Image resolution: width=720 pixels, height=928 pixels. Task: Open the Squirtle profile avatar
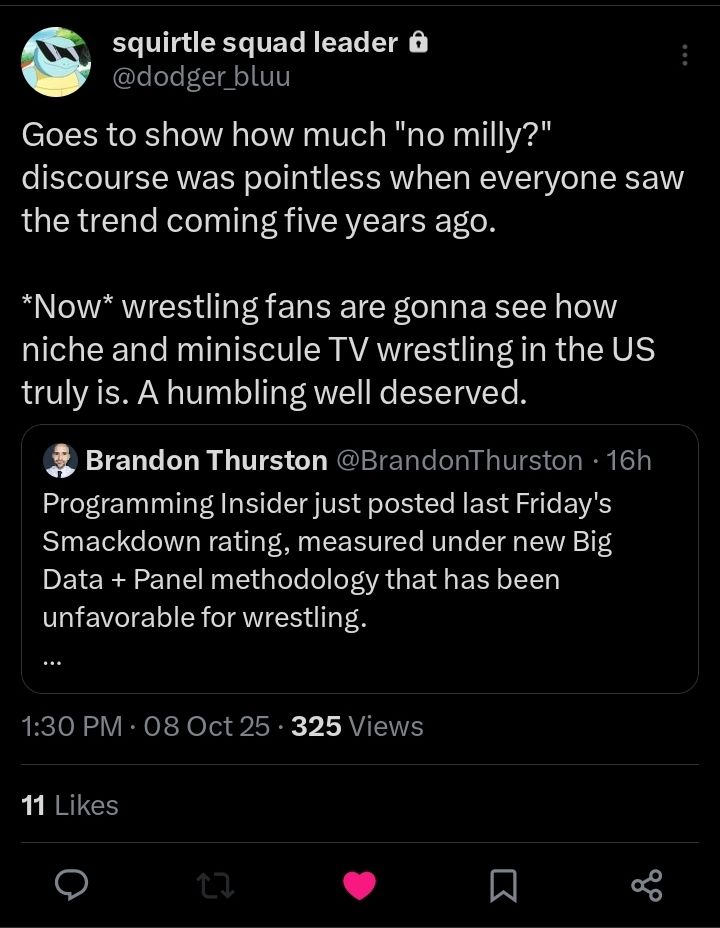coord(56,62)
